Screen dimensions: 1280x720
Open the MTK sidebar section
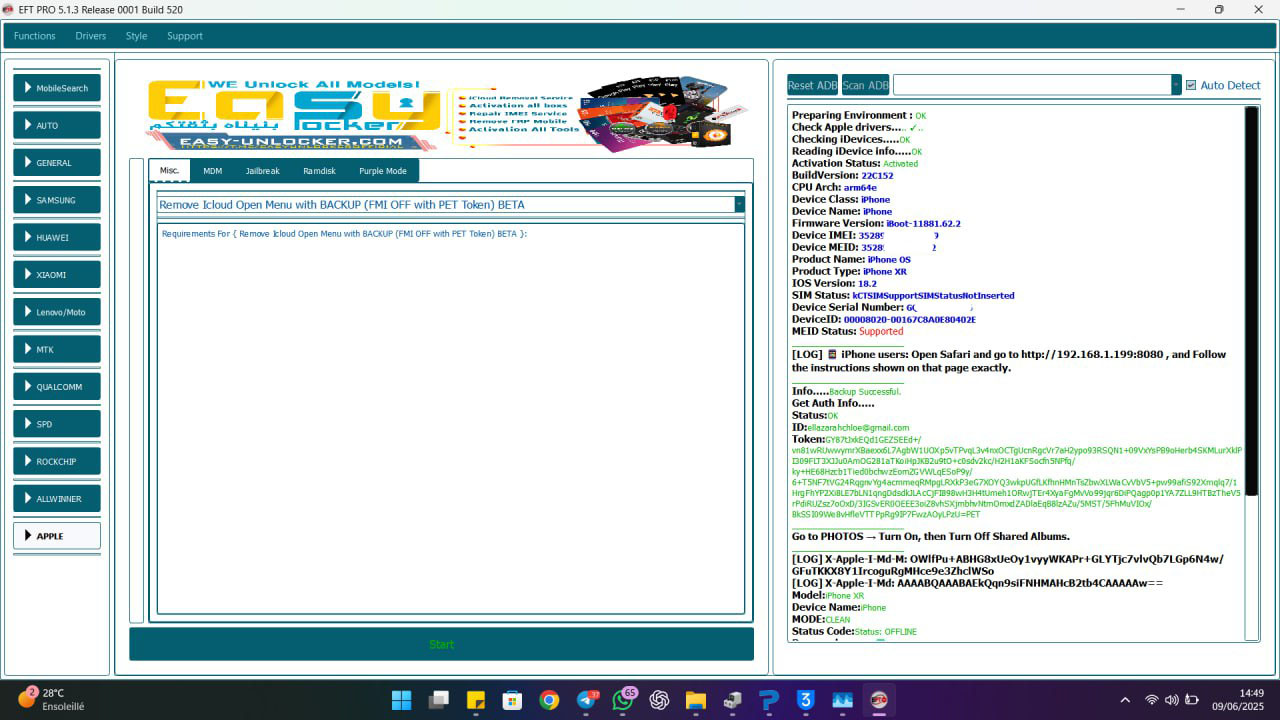57,349
